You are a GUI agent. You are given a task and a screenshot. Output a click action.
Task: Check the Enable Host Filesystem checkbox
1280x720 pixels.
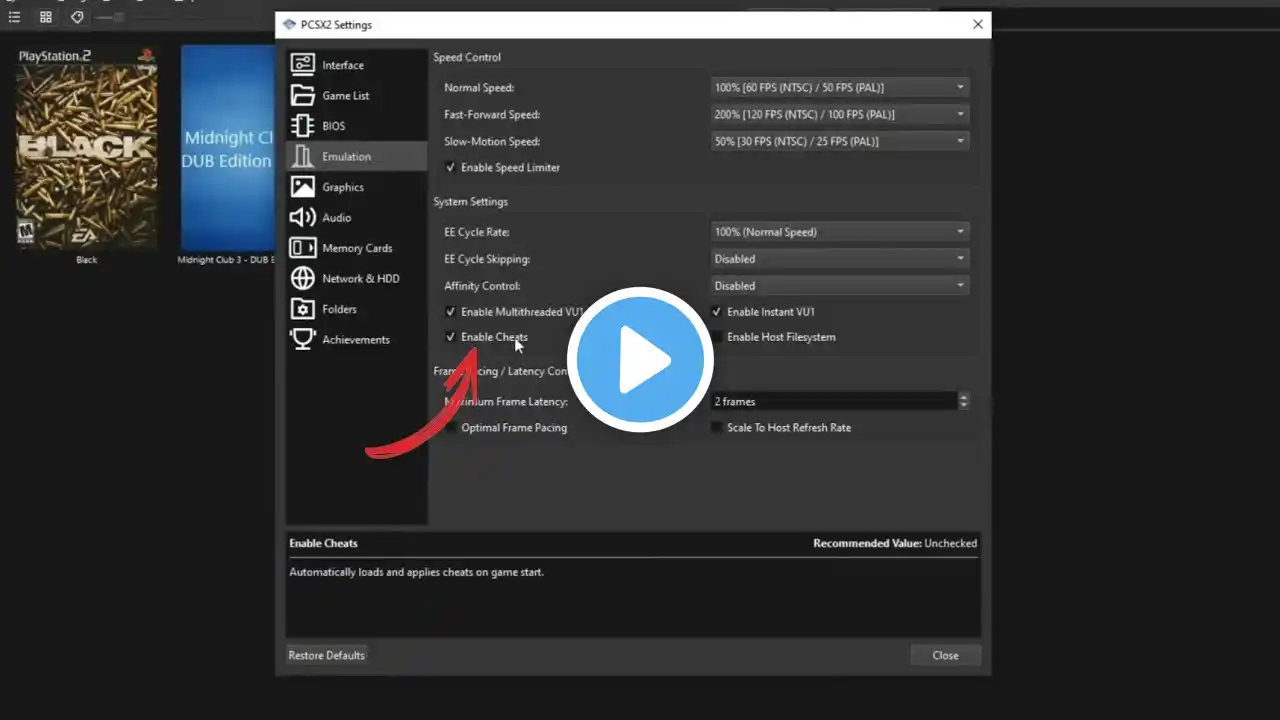(773, 337)
